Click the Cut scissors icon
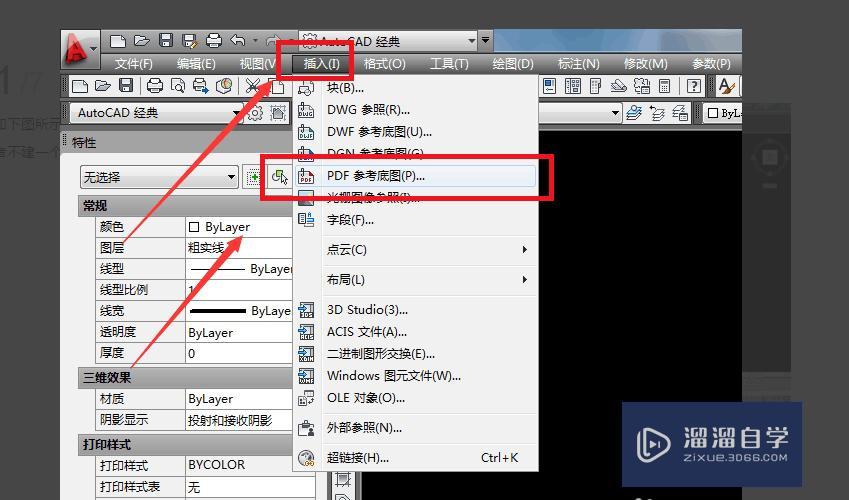Image resolution: width=849 pixels, height=500 pixels. tap(252, 86)
